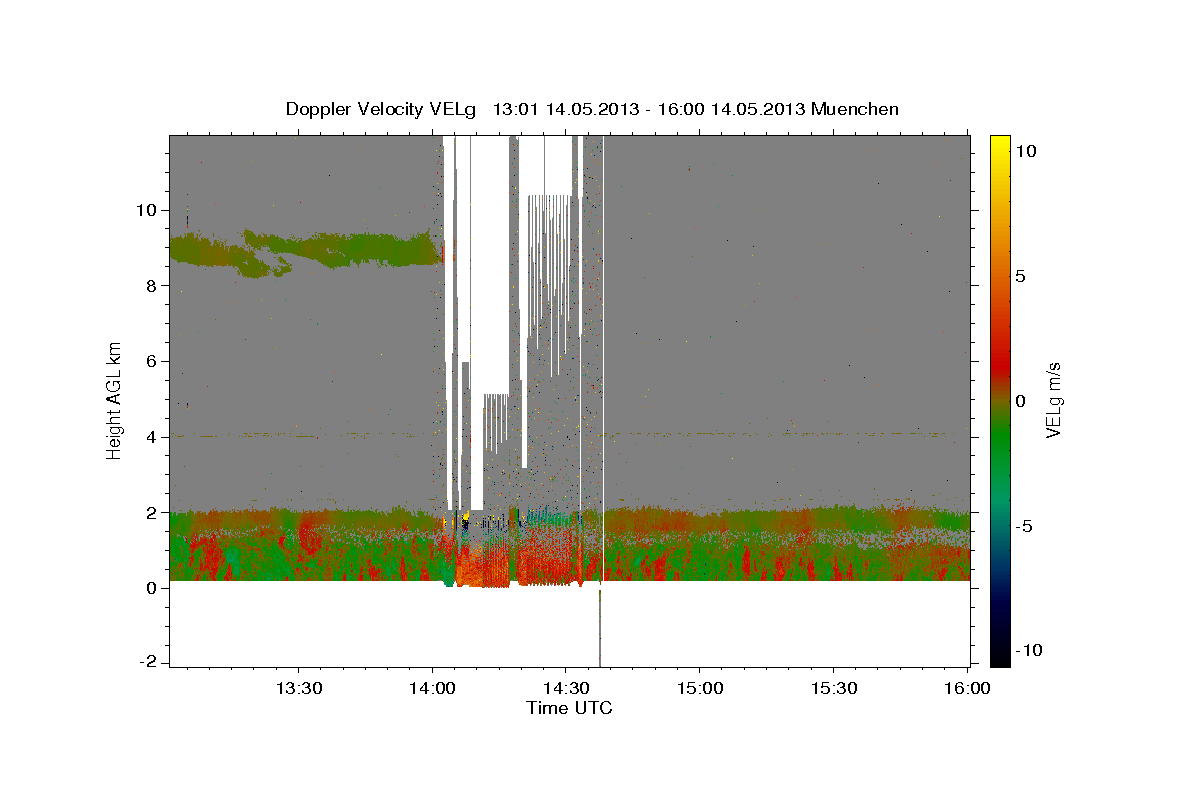Click the height axis label 2

click(153, 513)
